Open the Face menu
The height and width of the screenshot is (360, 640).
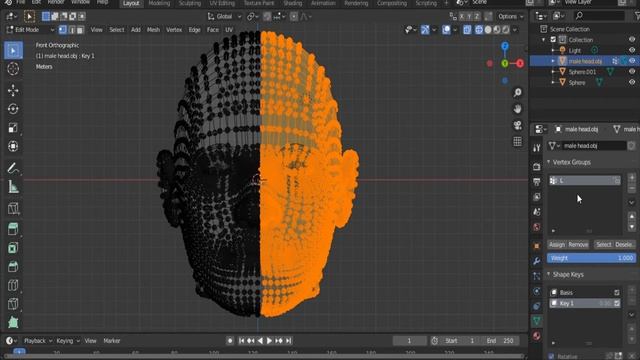[212, 30]
